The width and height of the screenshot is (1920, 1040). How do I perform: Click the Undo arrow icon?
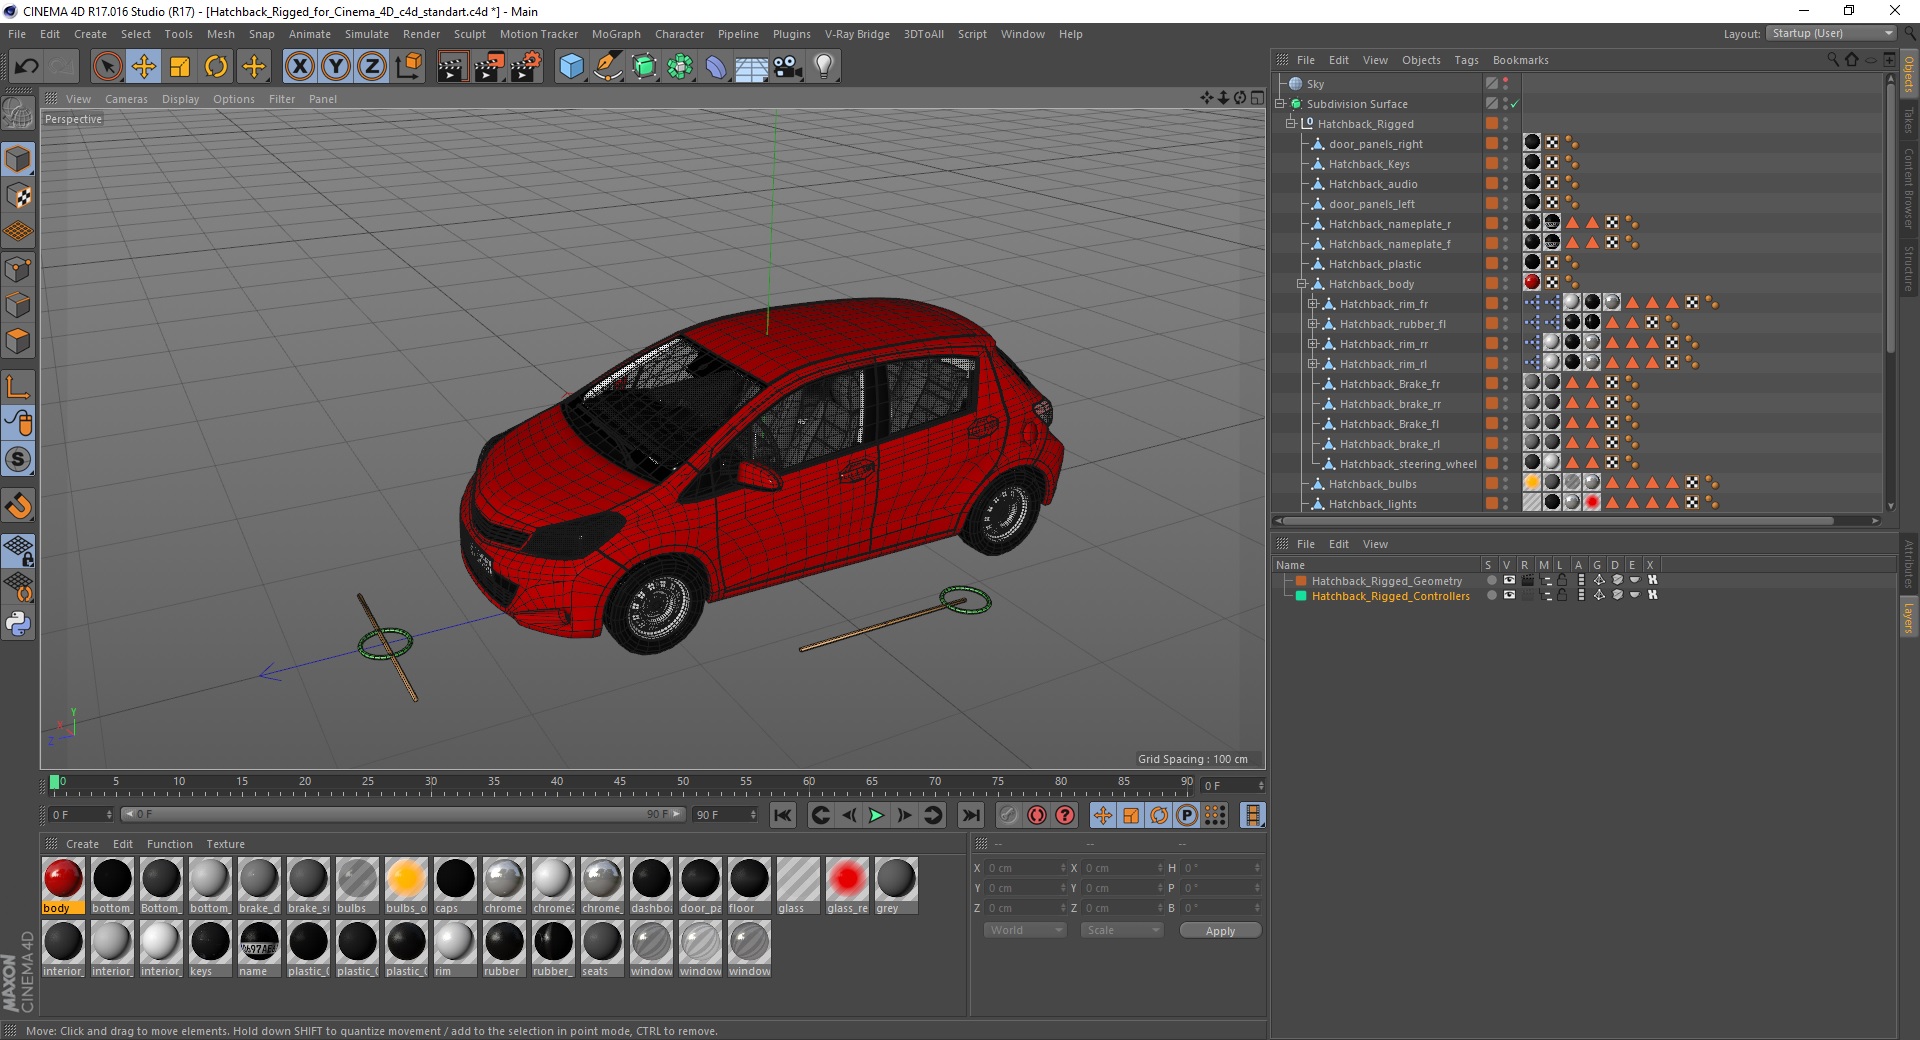click(x=26, y=66)
